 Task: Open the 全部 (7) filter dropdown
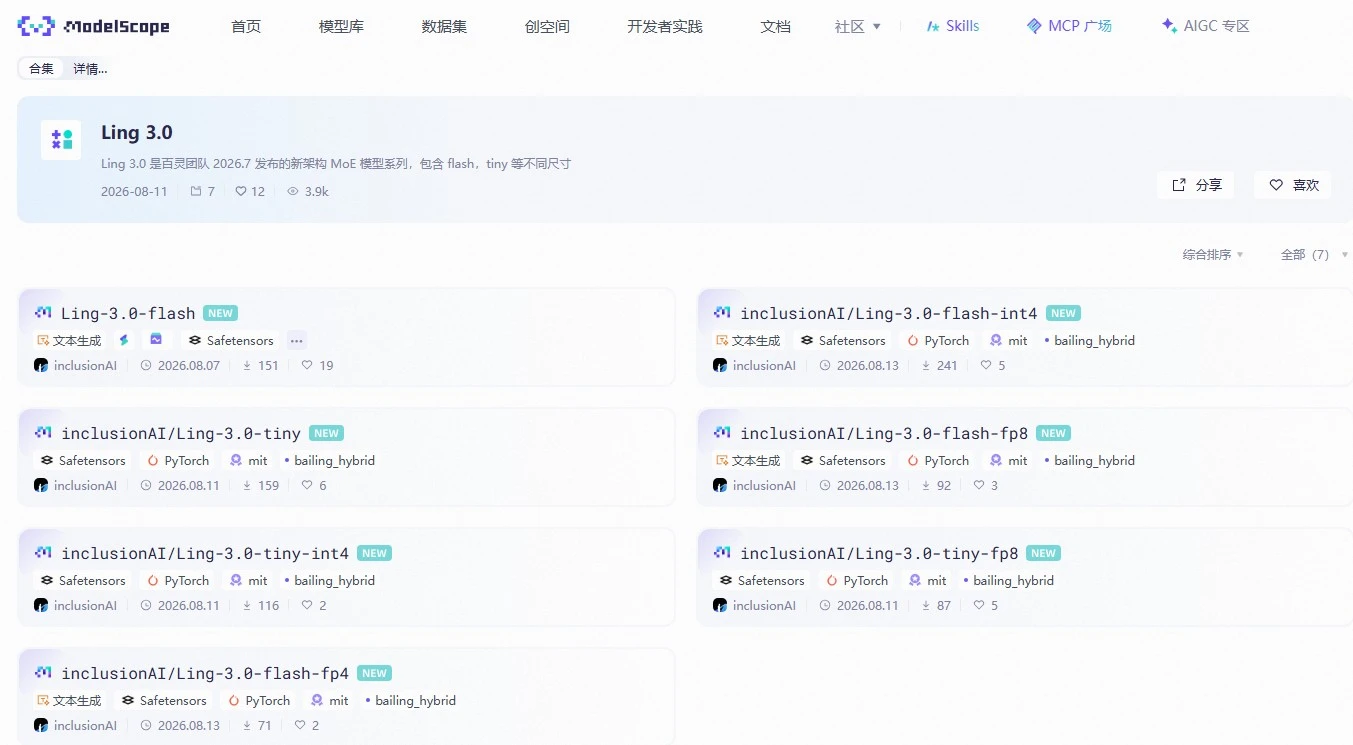pyautogui.click(x=1314, y=255)
